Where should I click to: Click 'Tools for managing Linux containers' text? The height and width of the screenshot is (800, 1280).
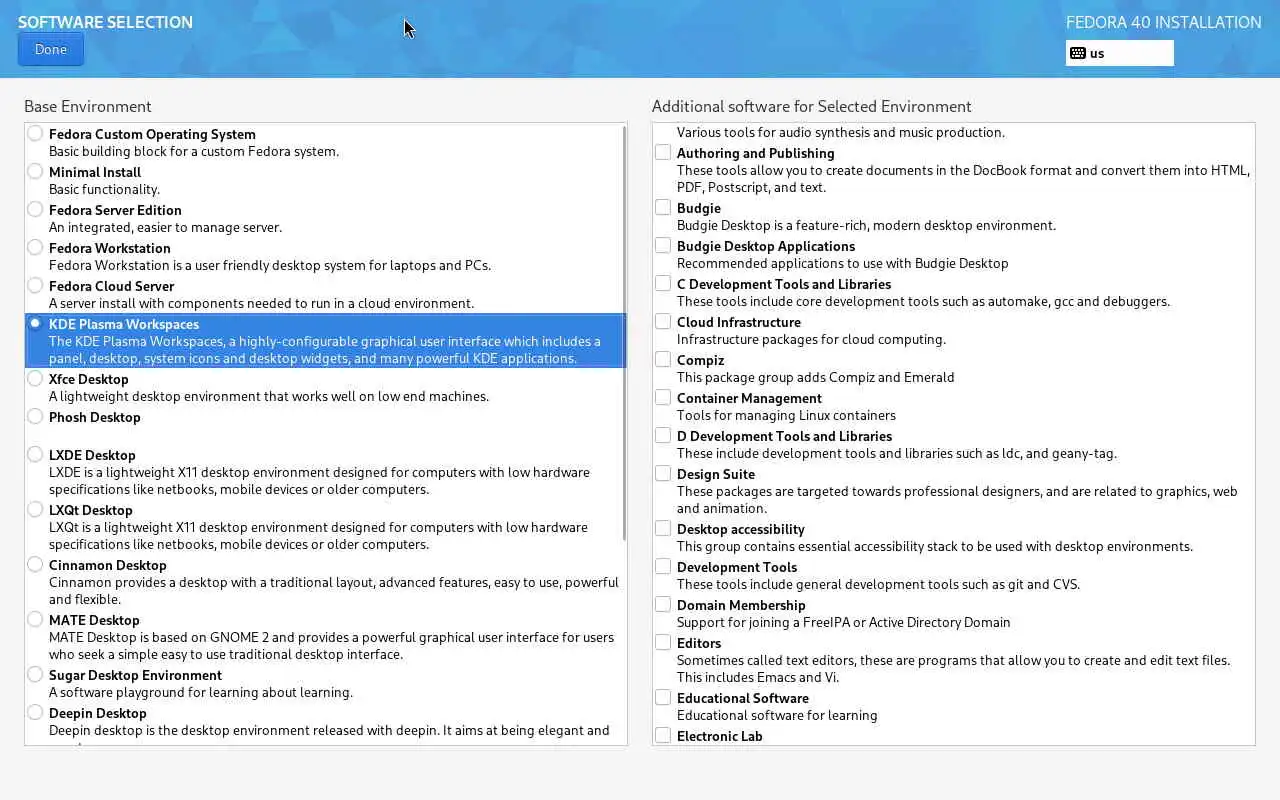point(786,415)
